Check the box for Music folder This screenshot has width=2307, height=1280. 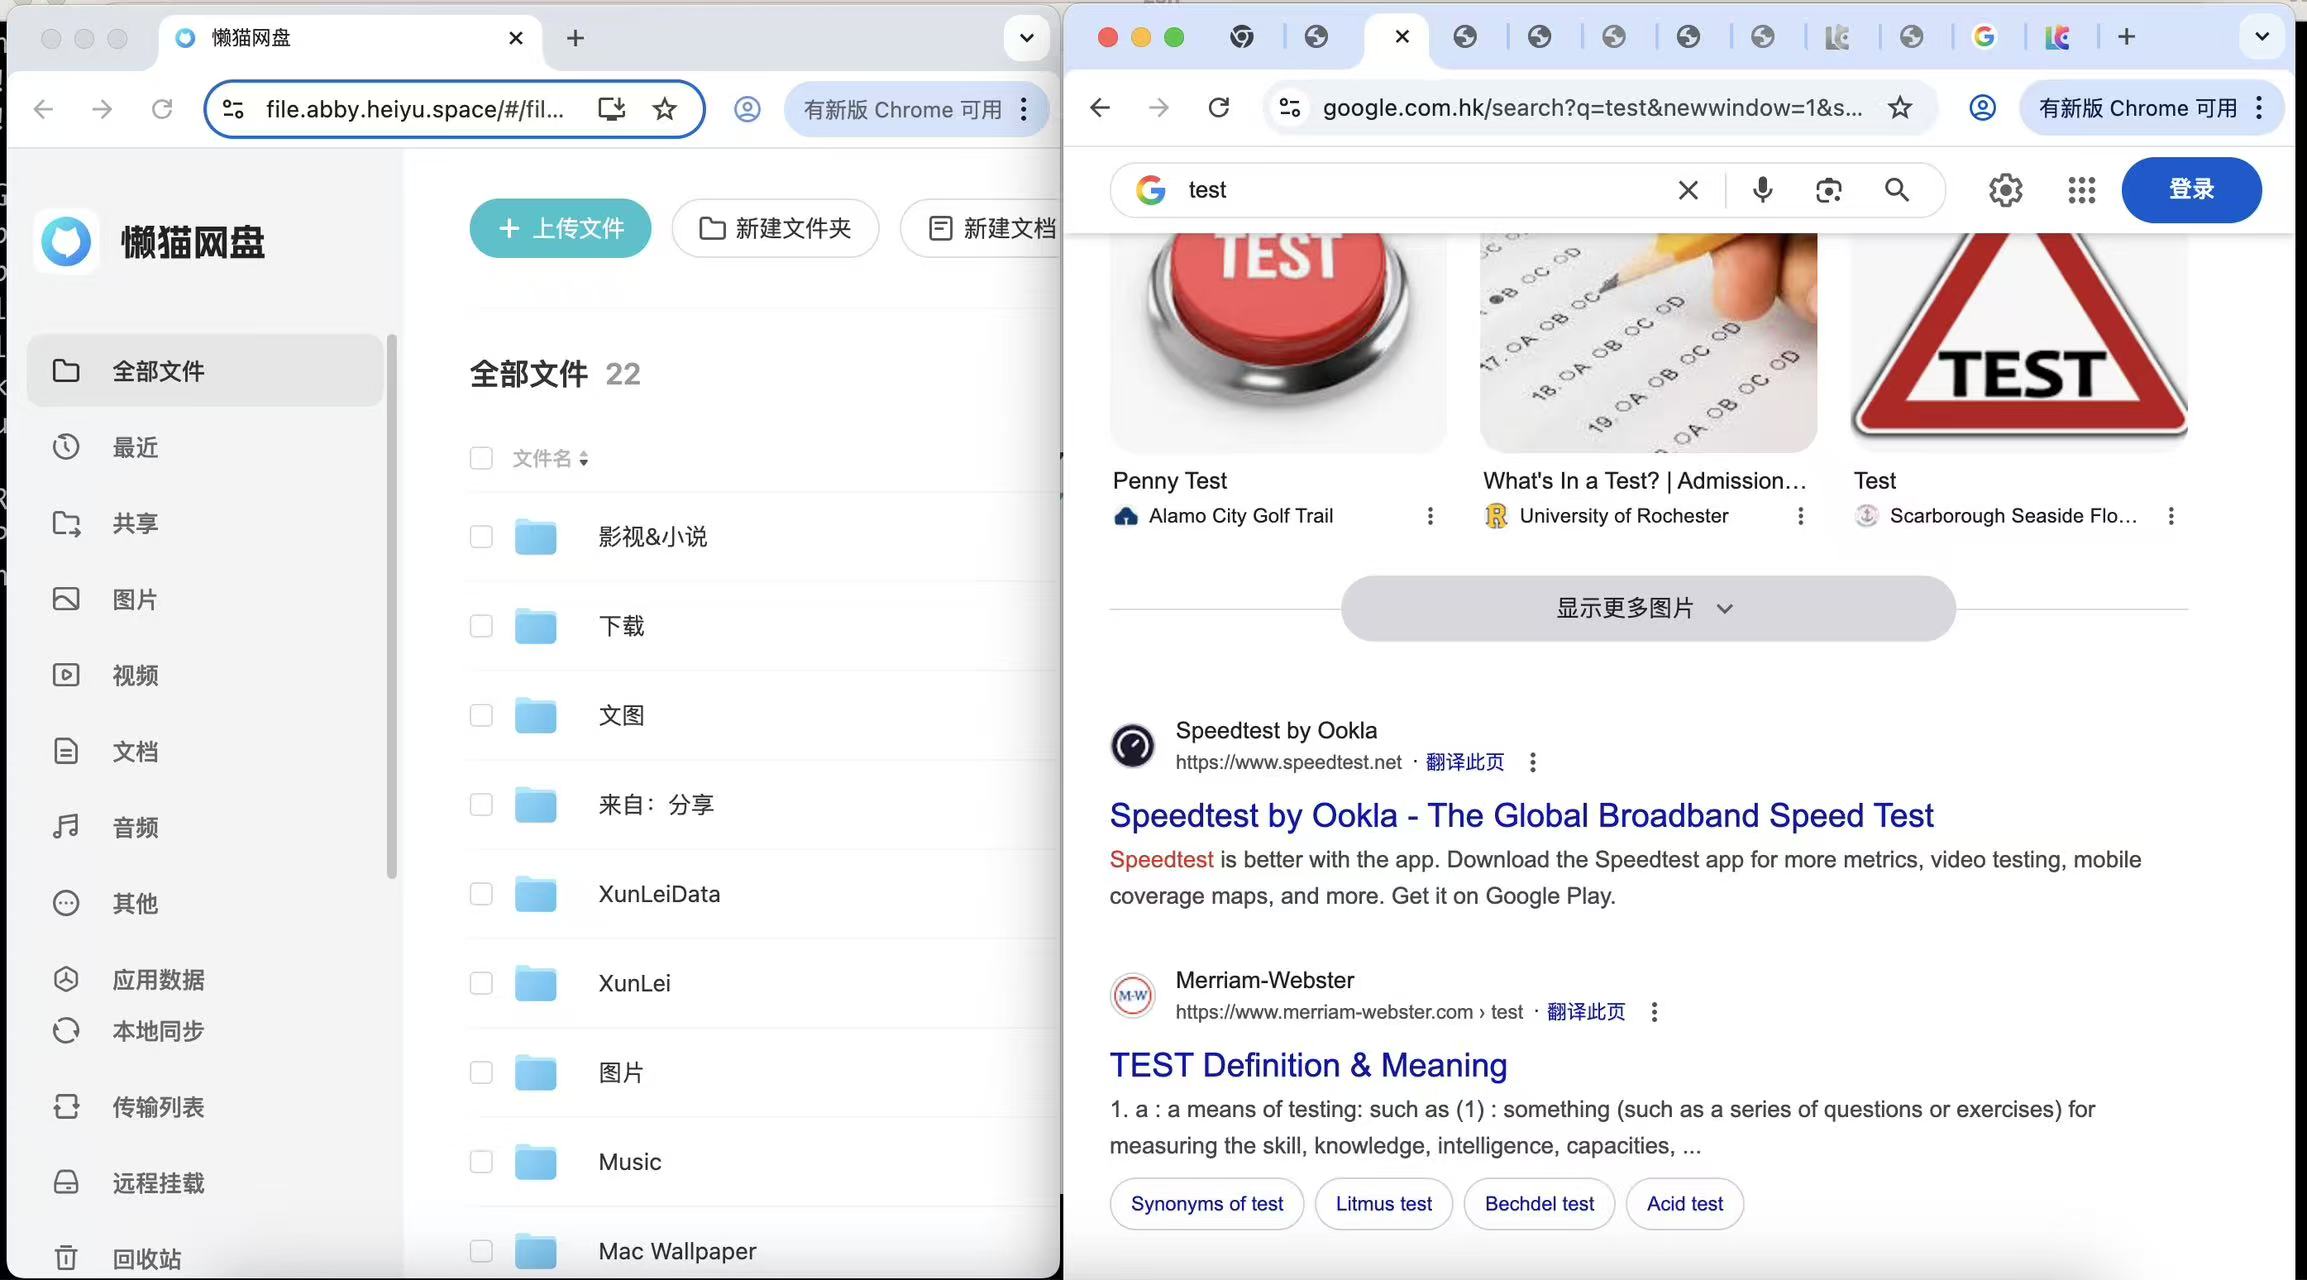click(x=481, y=1162)
